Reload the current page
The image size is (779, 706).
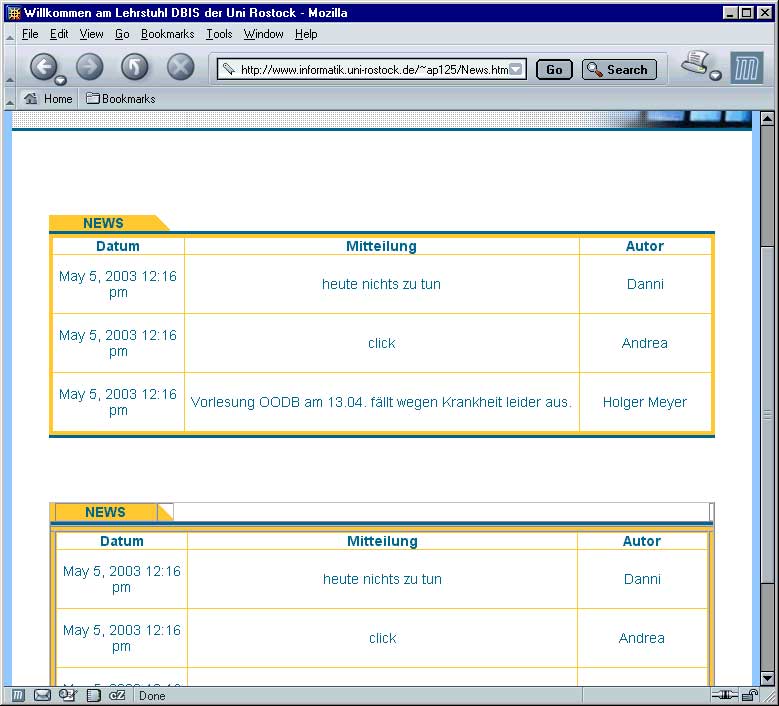135,67
